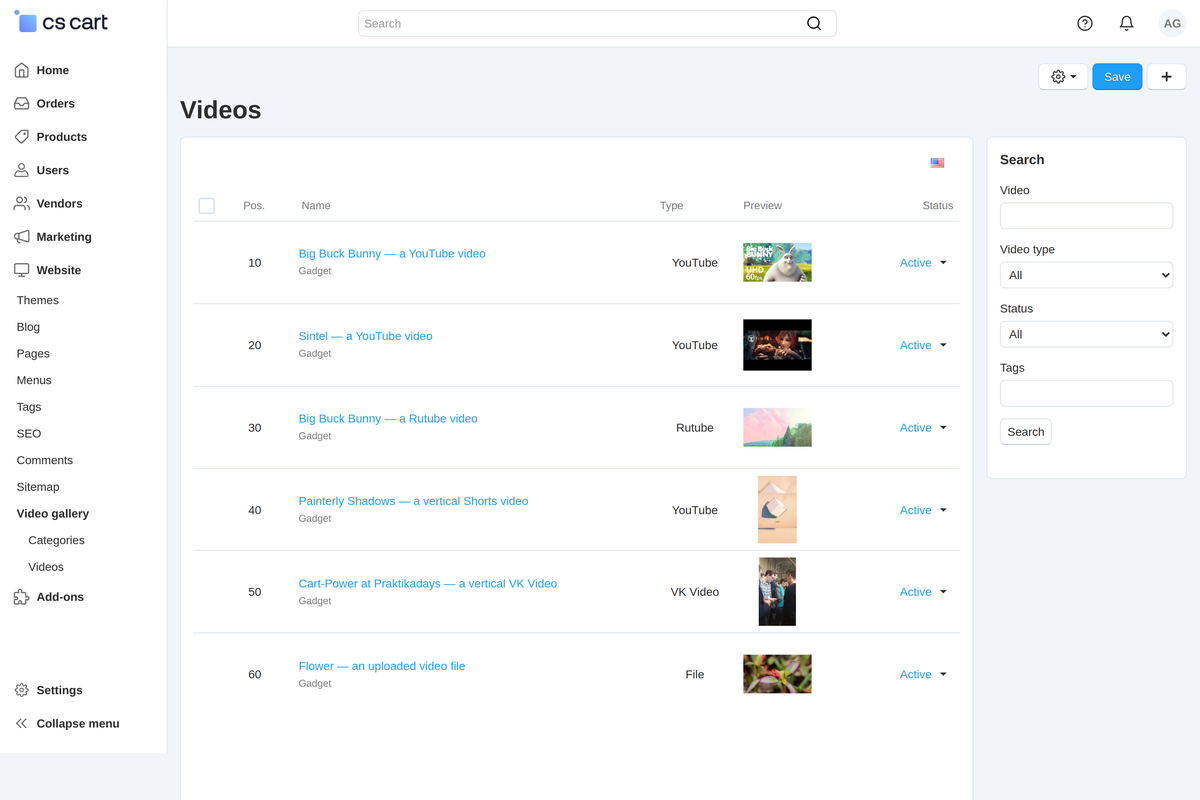Image resolution: width=1200 pixels, height=800 pixels.
Task: Click the Cart-Power Praktikadays preview thumbnail
Action: point(777,592)
